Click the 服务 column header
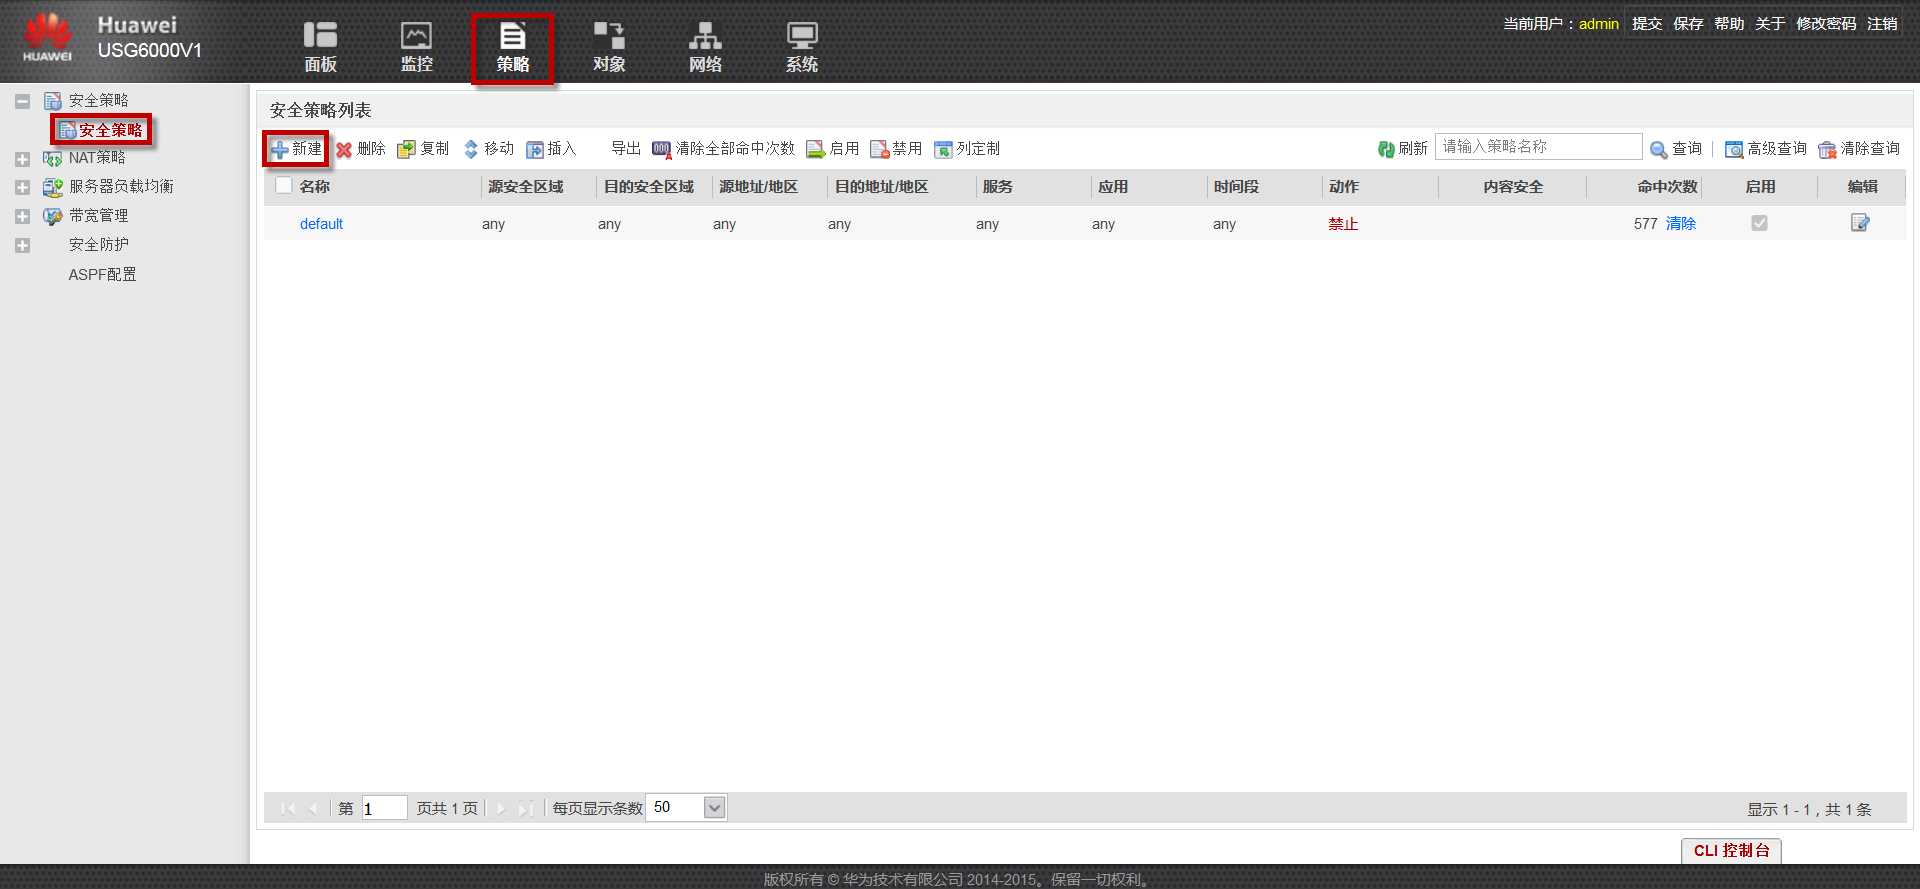The width and height of the screenshot is (1920, 889). point(997,187)
